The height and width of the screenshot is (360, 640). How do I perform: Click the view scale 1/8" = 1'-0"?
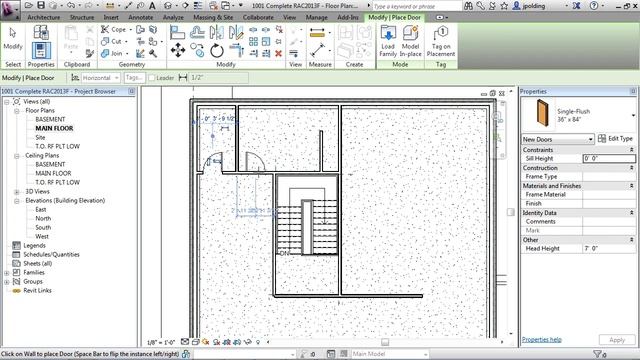161,342
